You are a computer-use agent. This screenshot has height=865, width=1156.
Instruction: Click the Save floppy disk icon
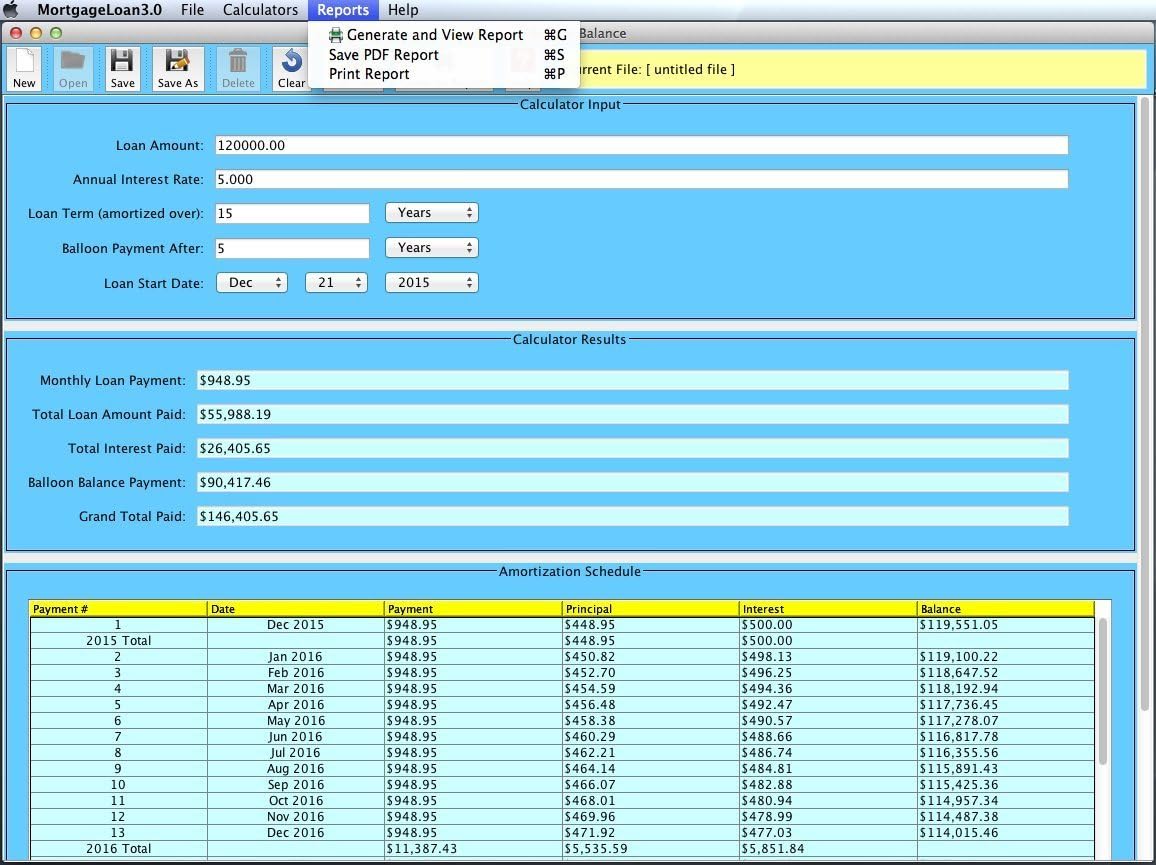122,69
